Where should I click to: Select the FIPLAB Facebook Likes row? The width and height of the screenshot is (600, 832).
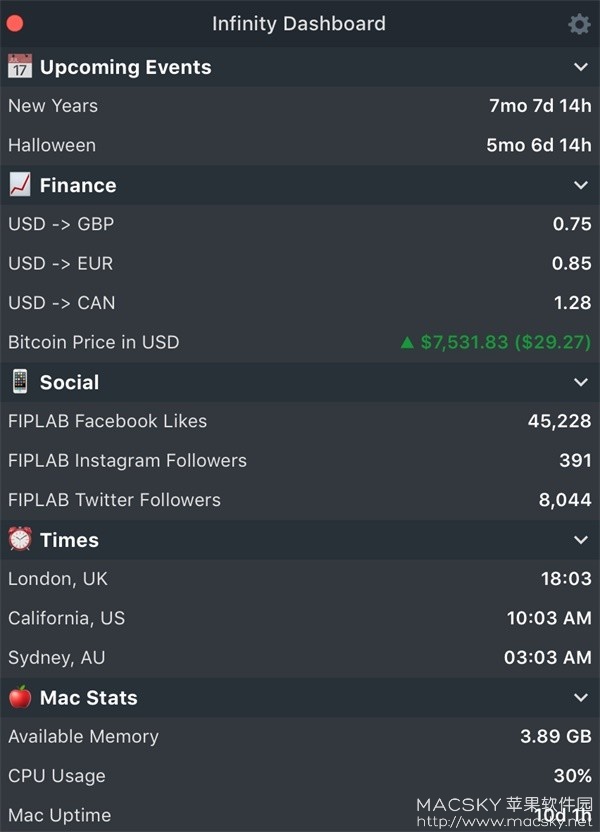(x=300, y=421)
